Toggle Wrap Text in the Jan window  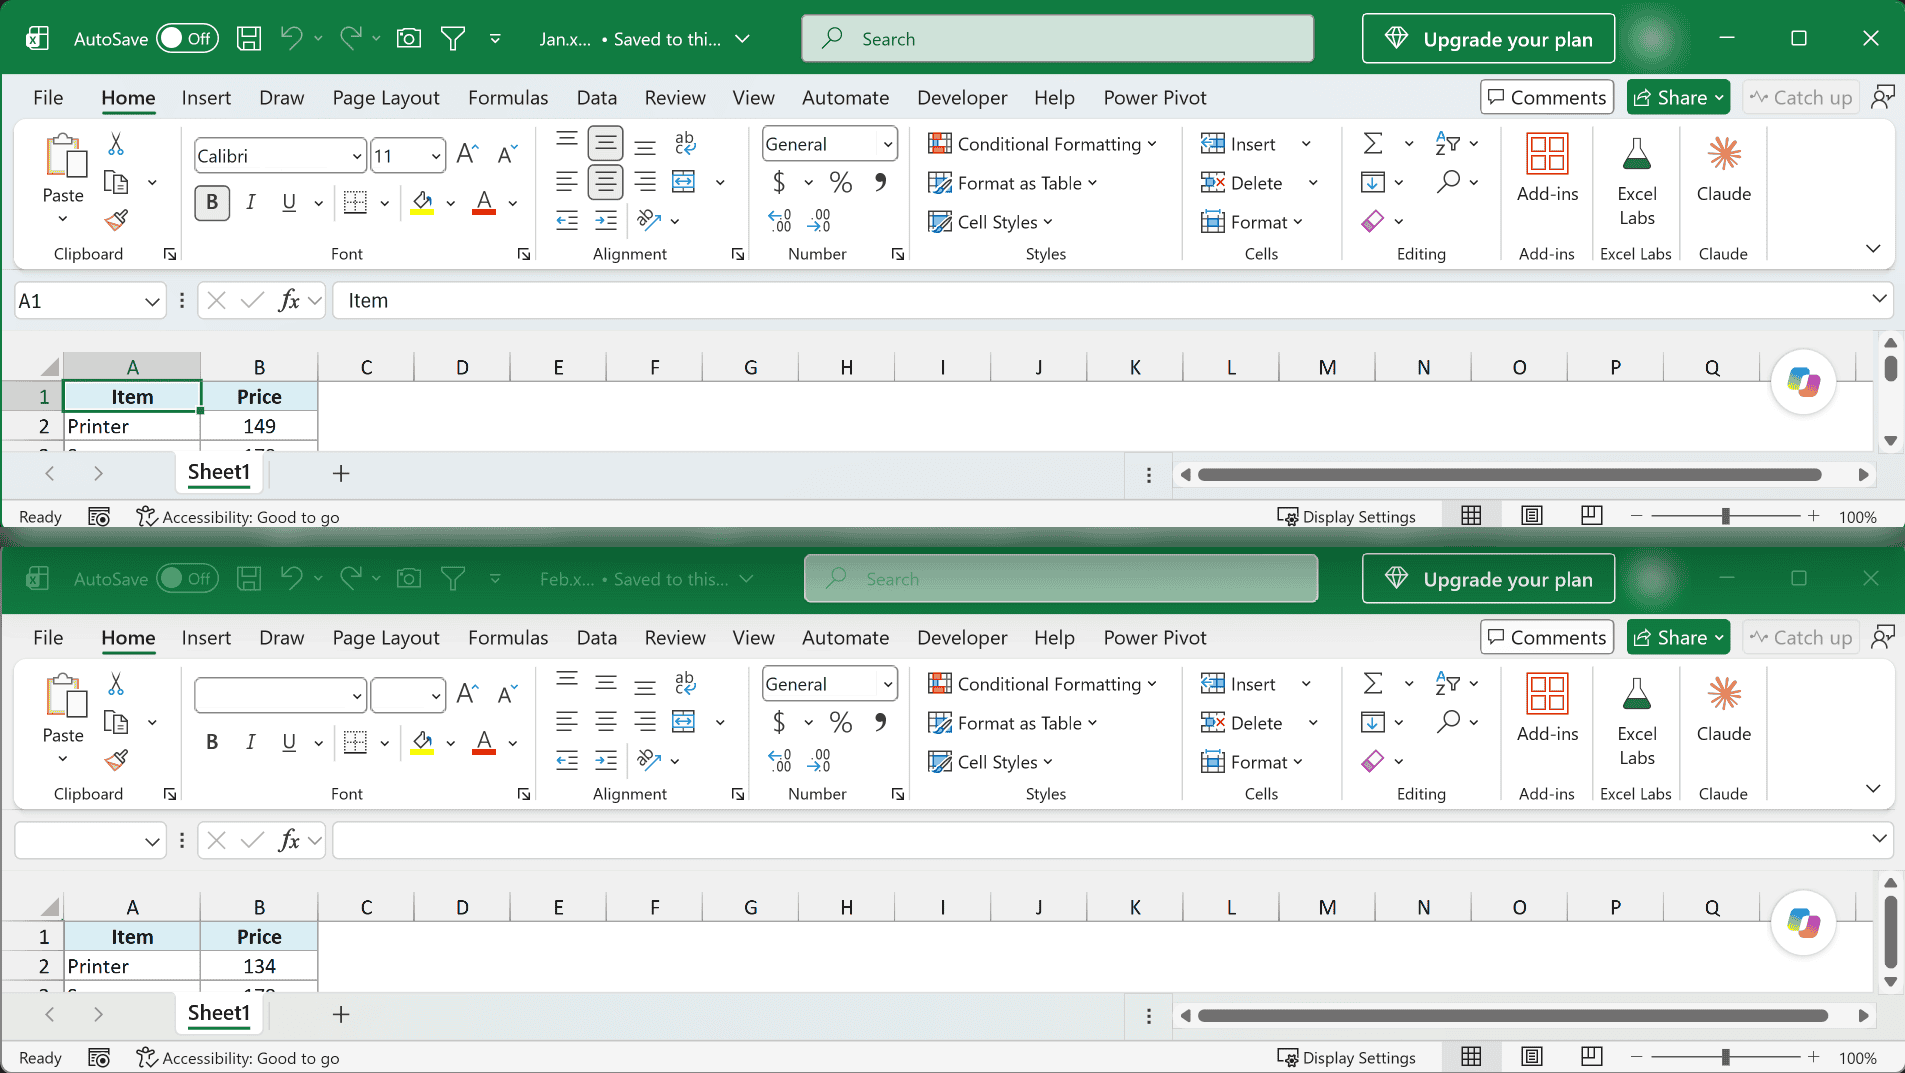pyautogui.click(x=685, y=144)
